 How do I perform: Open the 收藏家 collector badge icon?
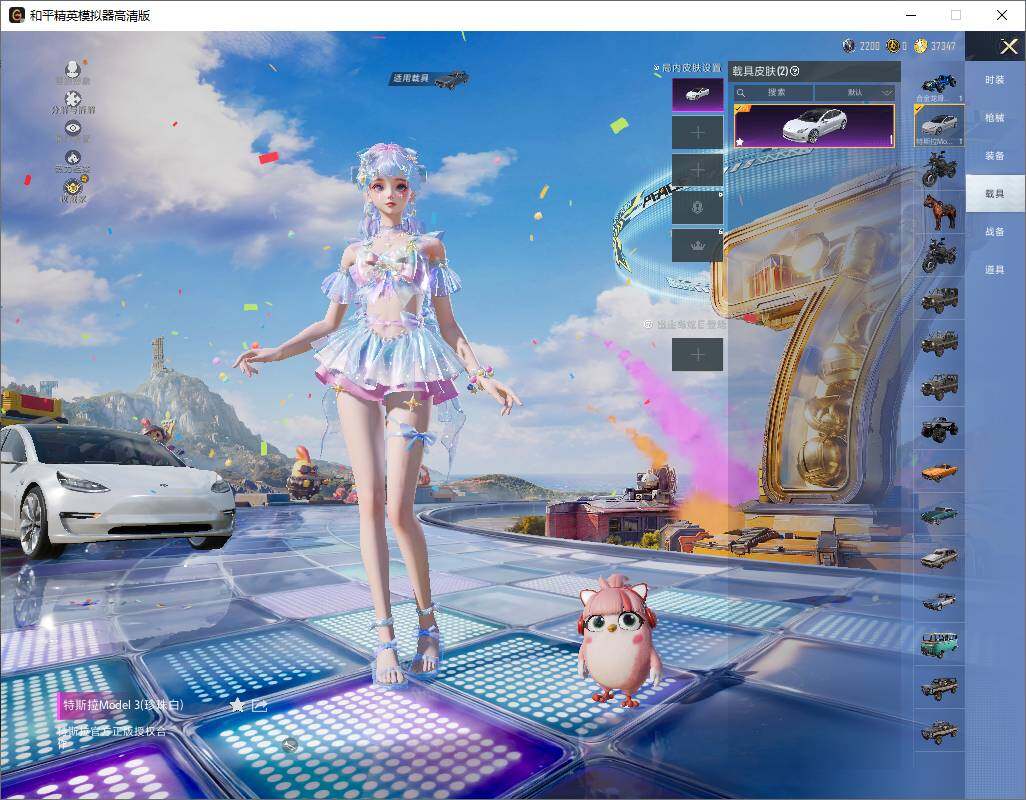point(74,186)
